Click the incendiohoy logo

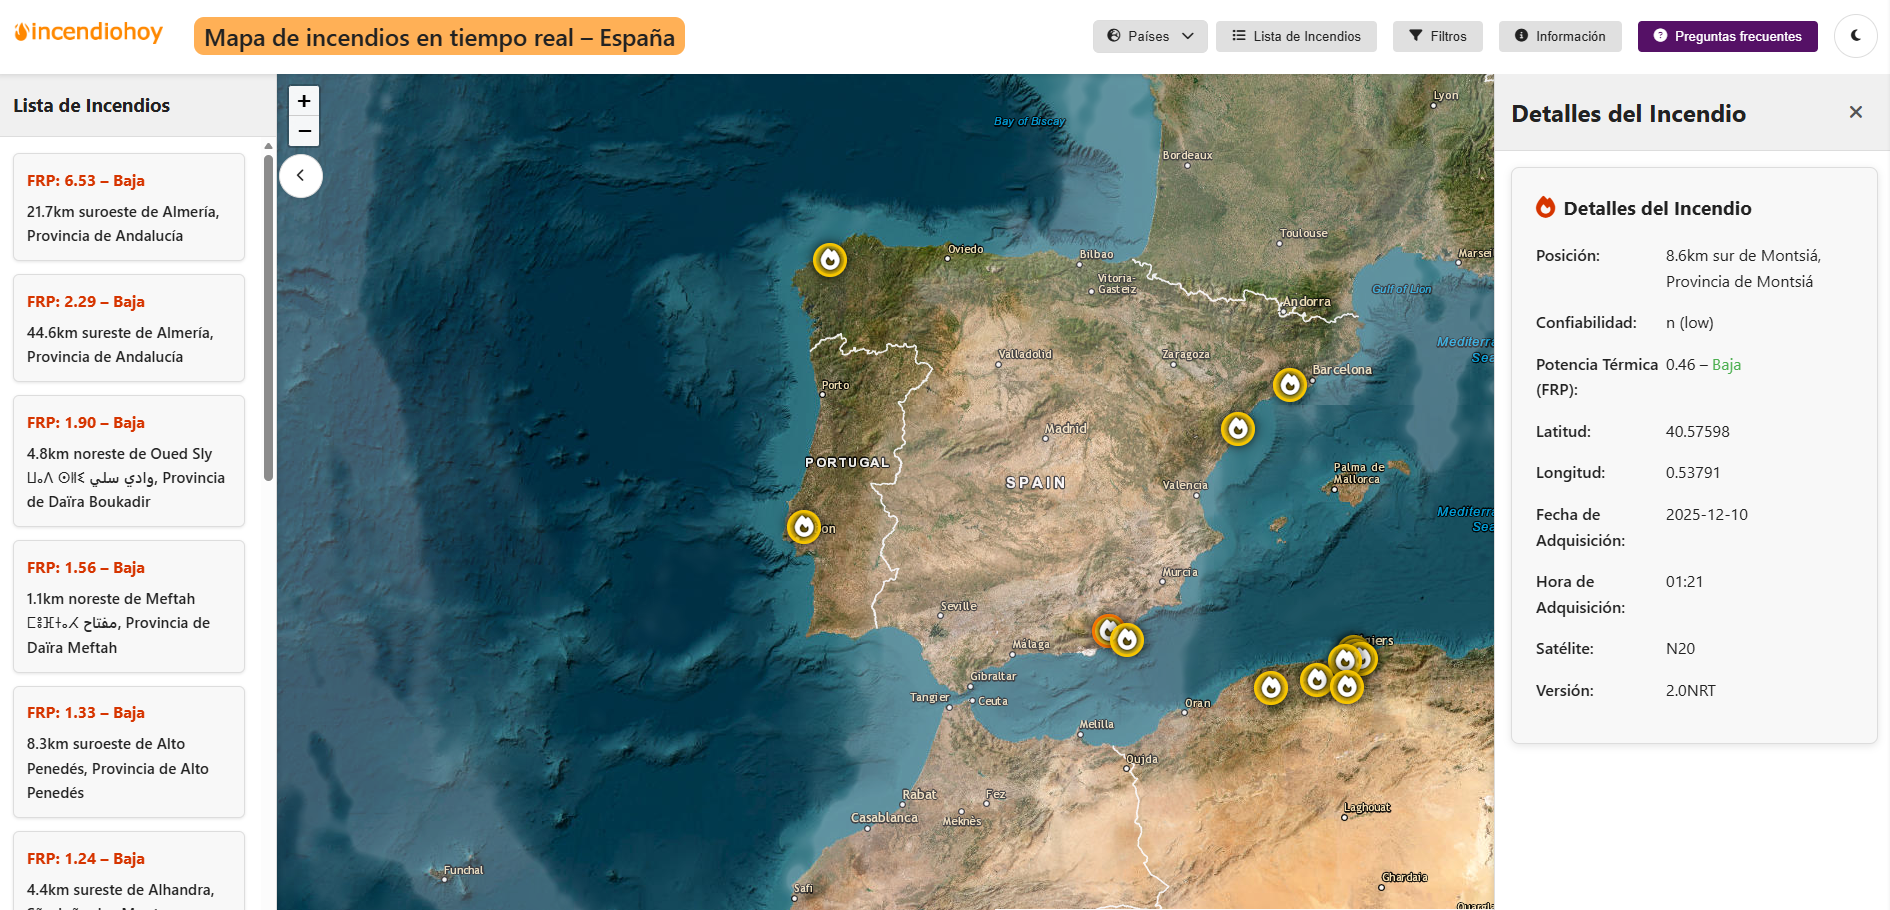(89, 33)
